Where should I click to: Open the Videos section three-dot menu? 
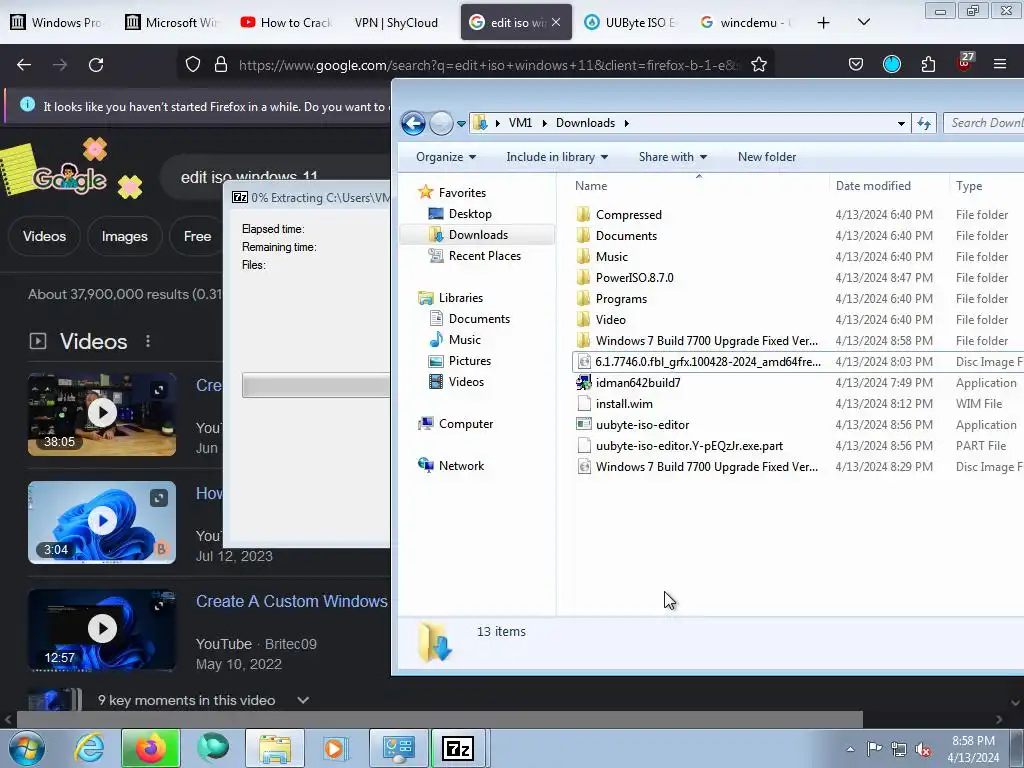(148, 341)
